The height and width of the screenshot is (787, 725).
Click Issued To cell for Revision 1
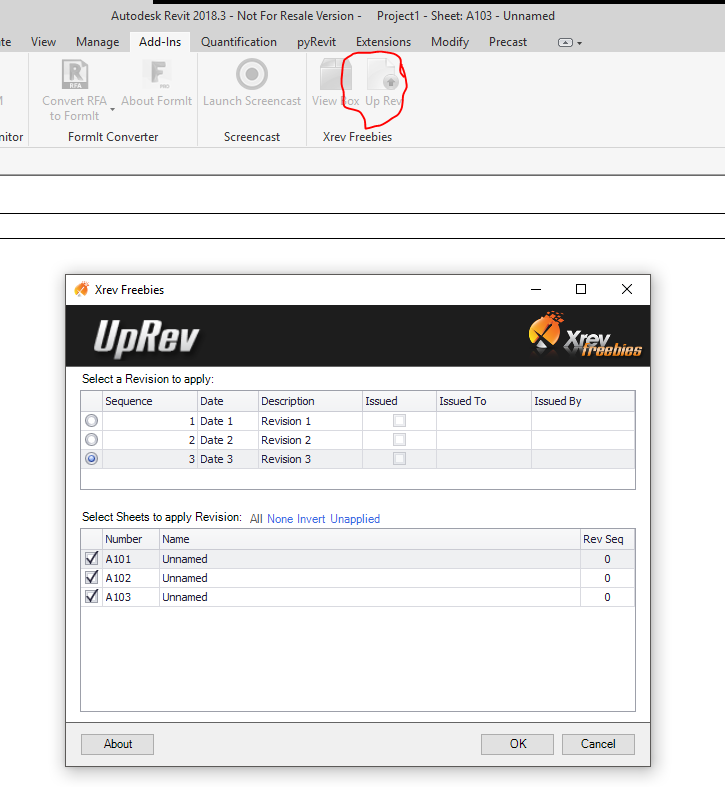[484, 421]
